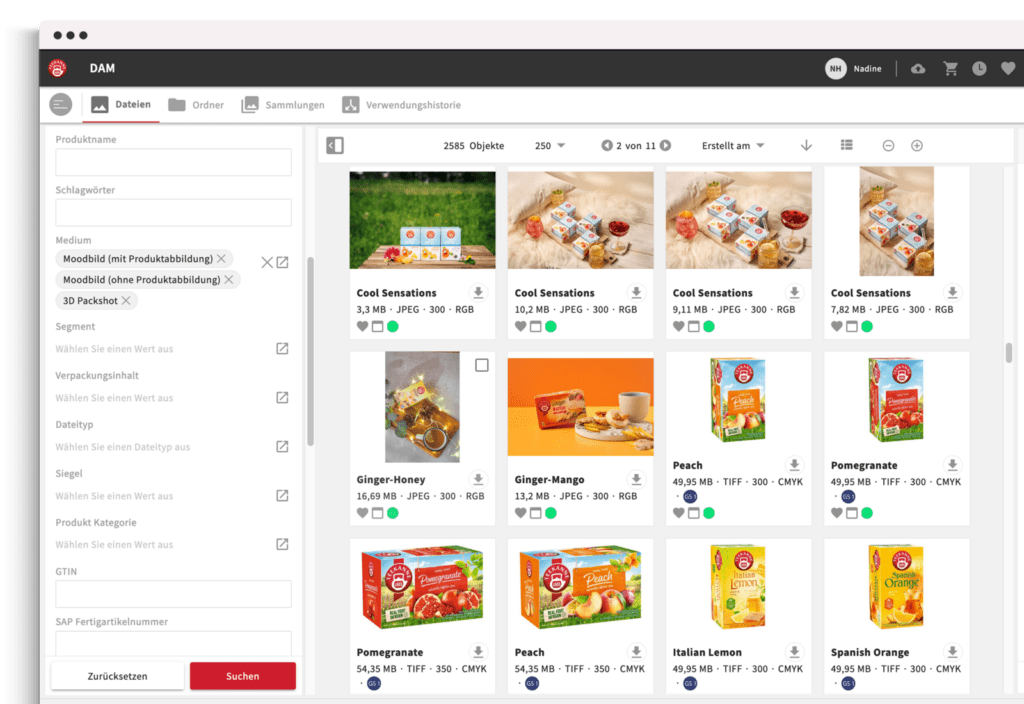Viewport: 1024px width, 704px height.
Task: Tick the checkbox on Ginger-Honey thumbnail
Action: (482, 365)
